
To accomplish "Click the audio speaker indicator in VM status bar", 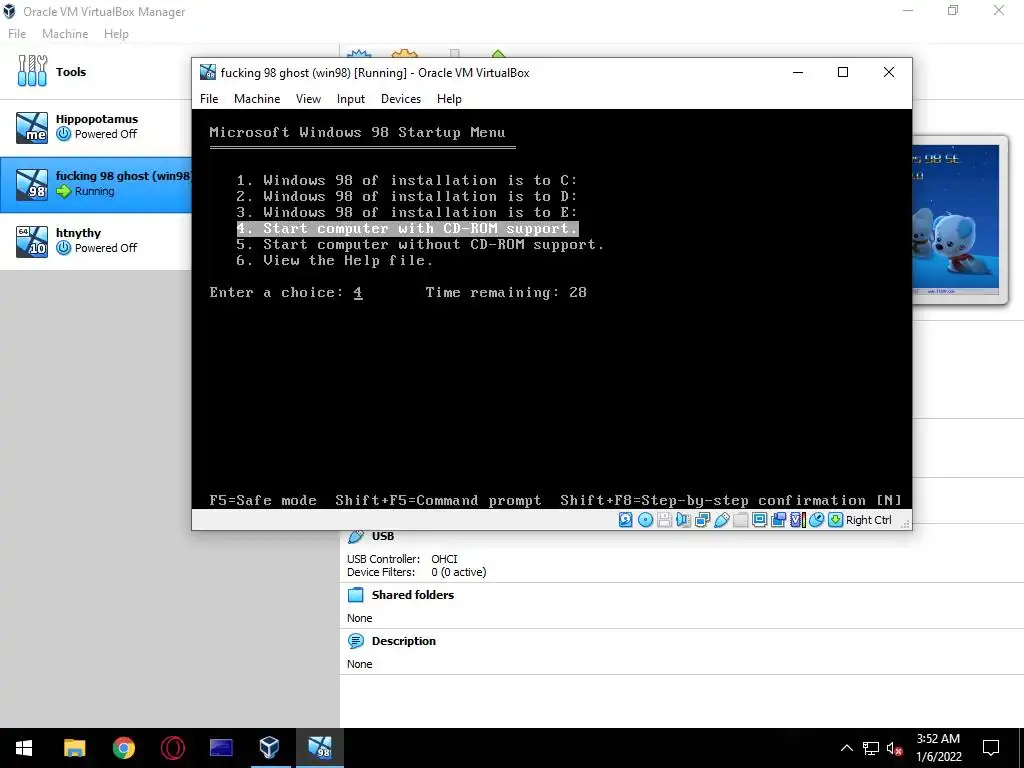I will [x=683, y=520].
